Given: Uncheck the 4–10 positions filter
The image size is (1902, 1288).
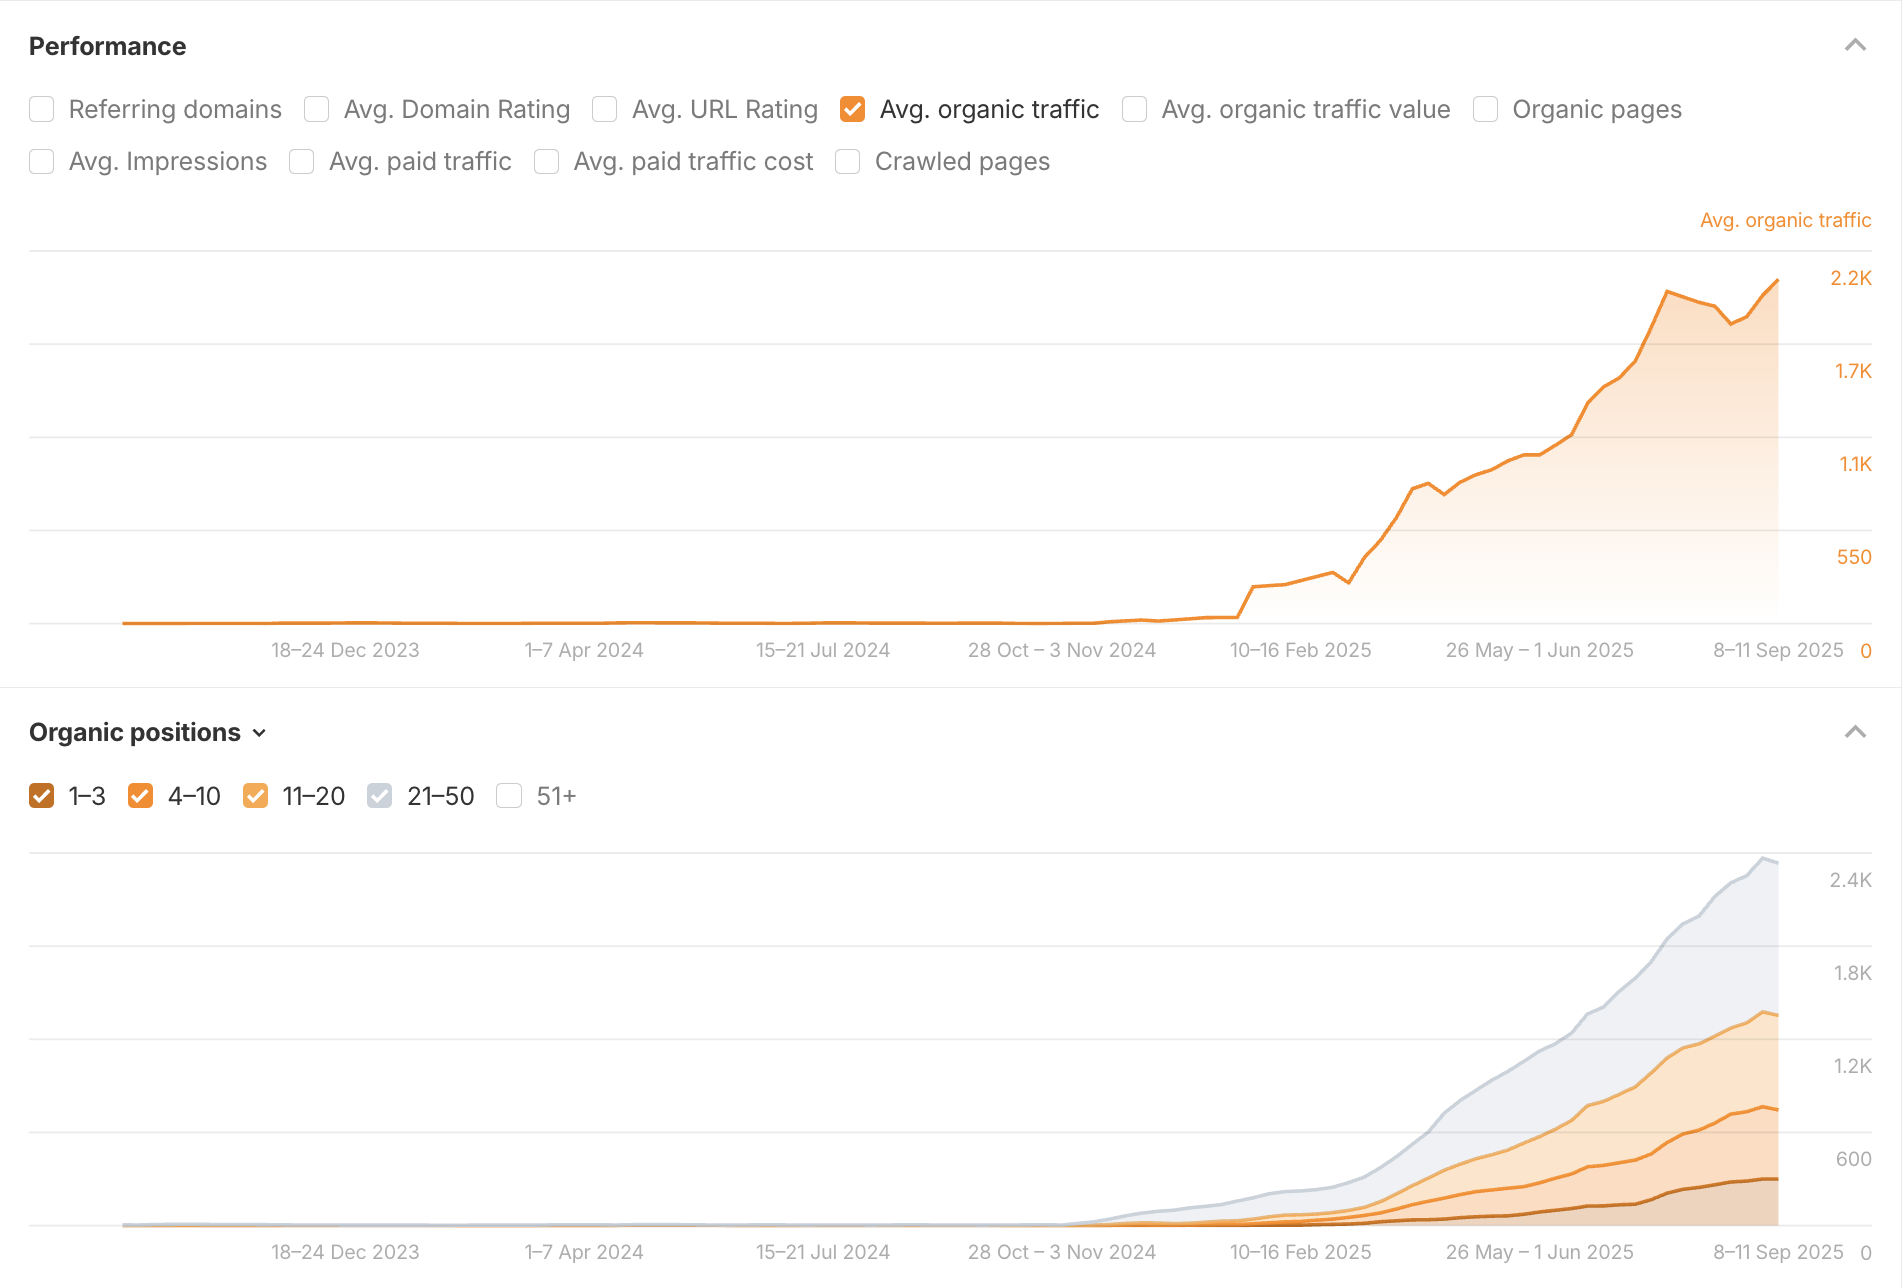Looking at the screenshot, I should pyautogui.click(x=141, y=796).
